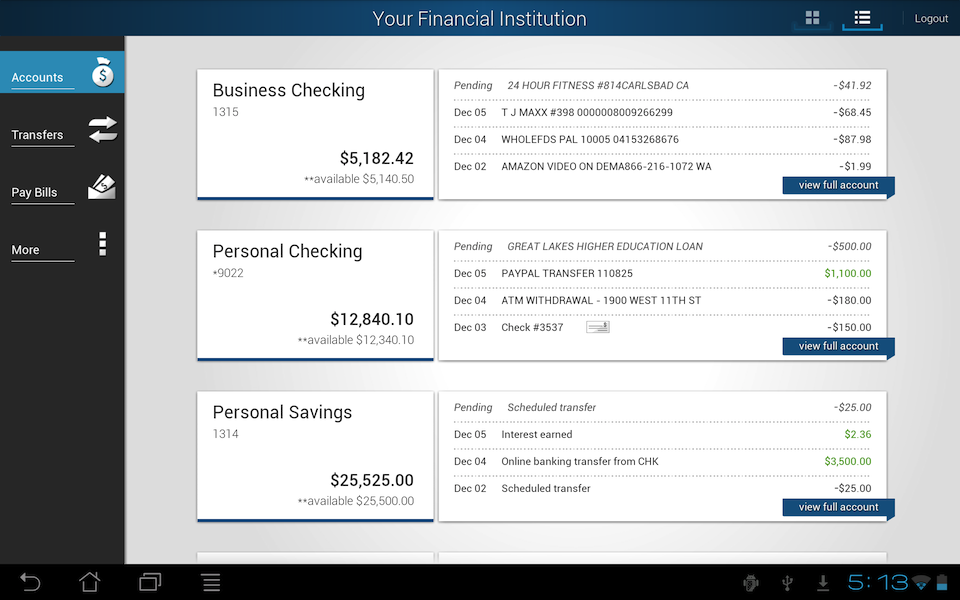The height and width of the screenshot is (600, 960).
Task: Select the Accounts tab in sidebar
Action: 38,77
